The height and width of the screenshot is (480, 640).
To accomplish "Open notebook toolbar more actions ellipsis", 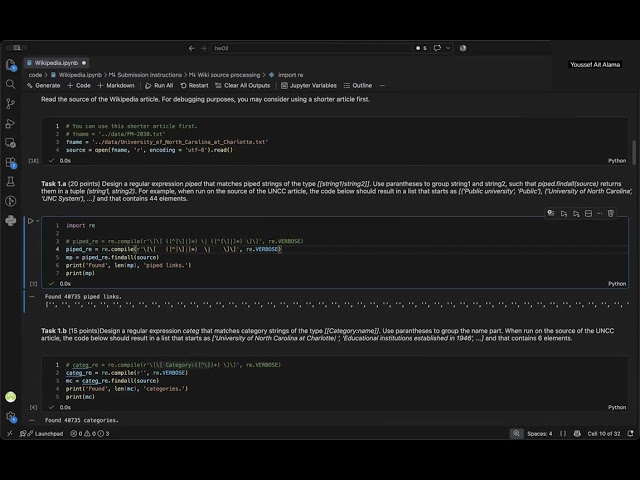I will [382, 85].
